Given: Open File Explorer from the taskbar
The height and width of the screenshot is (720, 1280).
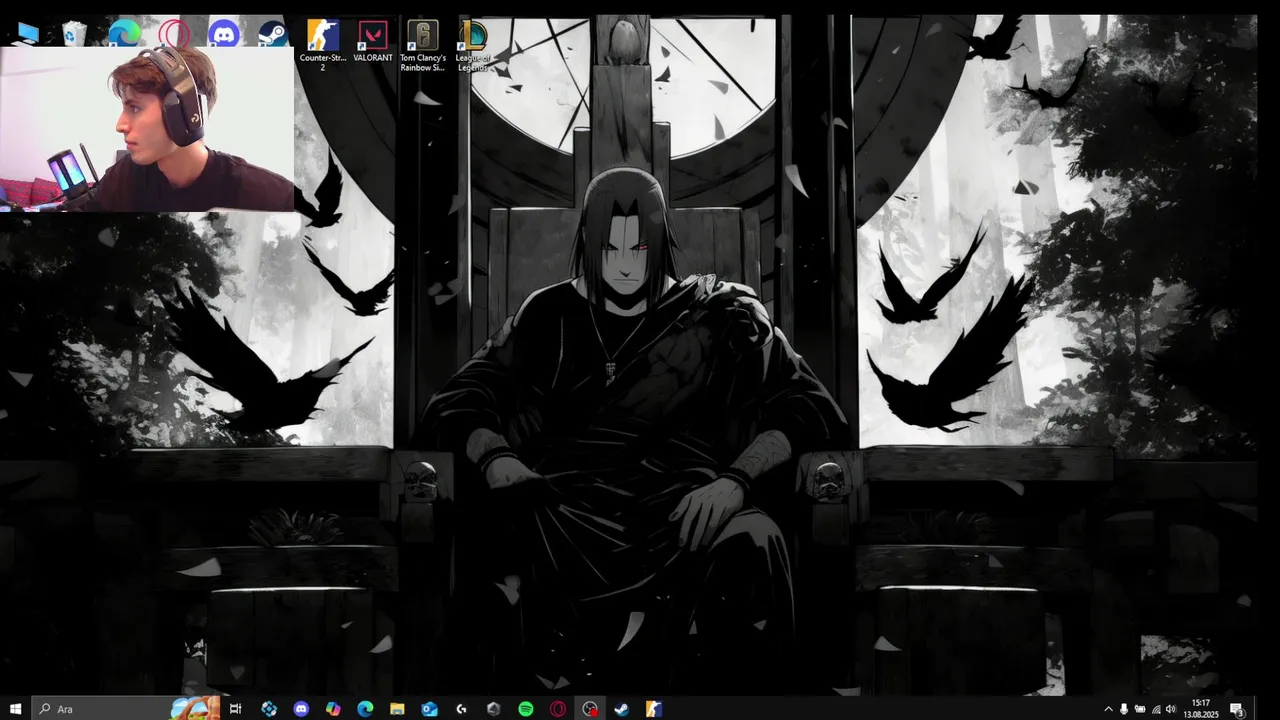Looking at the screenshot, I should tap(397, 709).
